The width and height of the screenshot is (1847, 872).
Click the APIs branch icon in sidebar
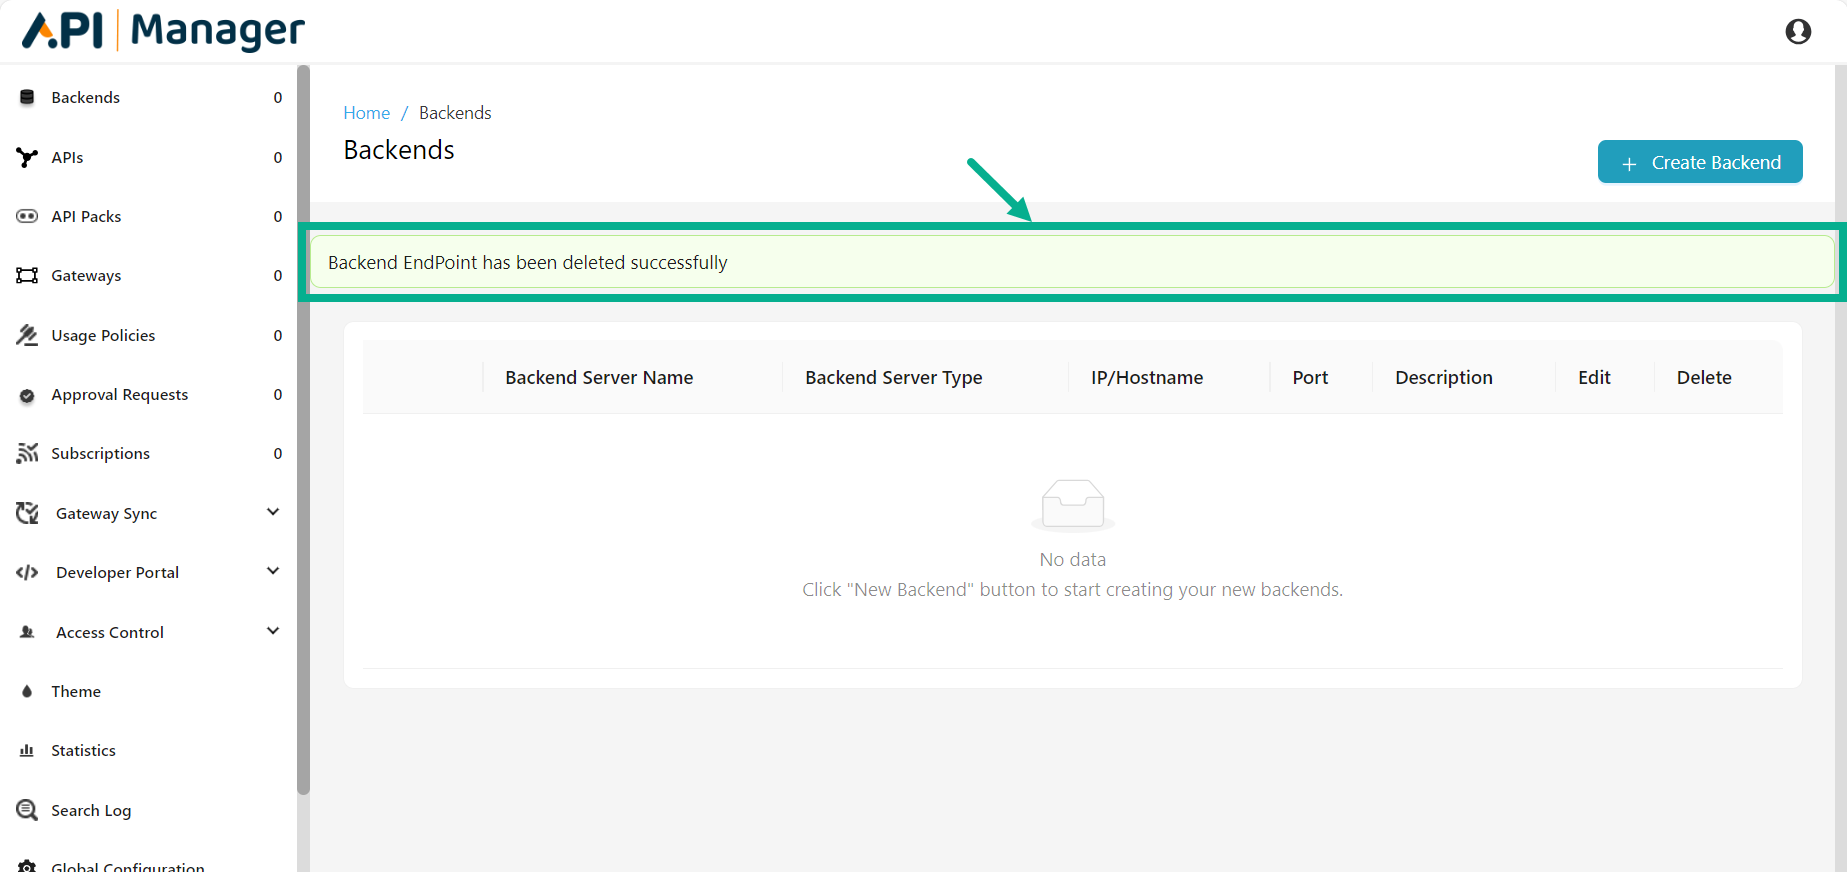[27, 157]
